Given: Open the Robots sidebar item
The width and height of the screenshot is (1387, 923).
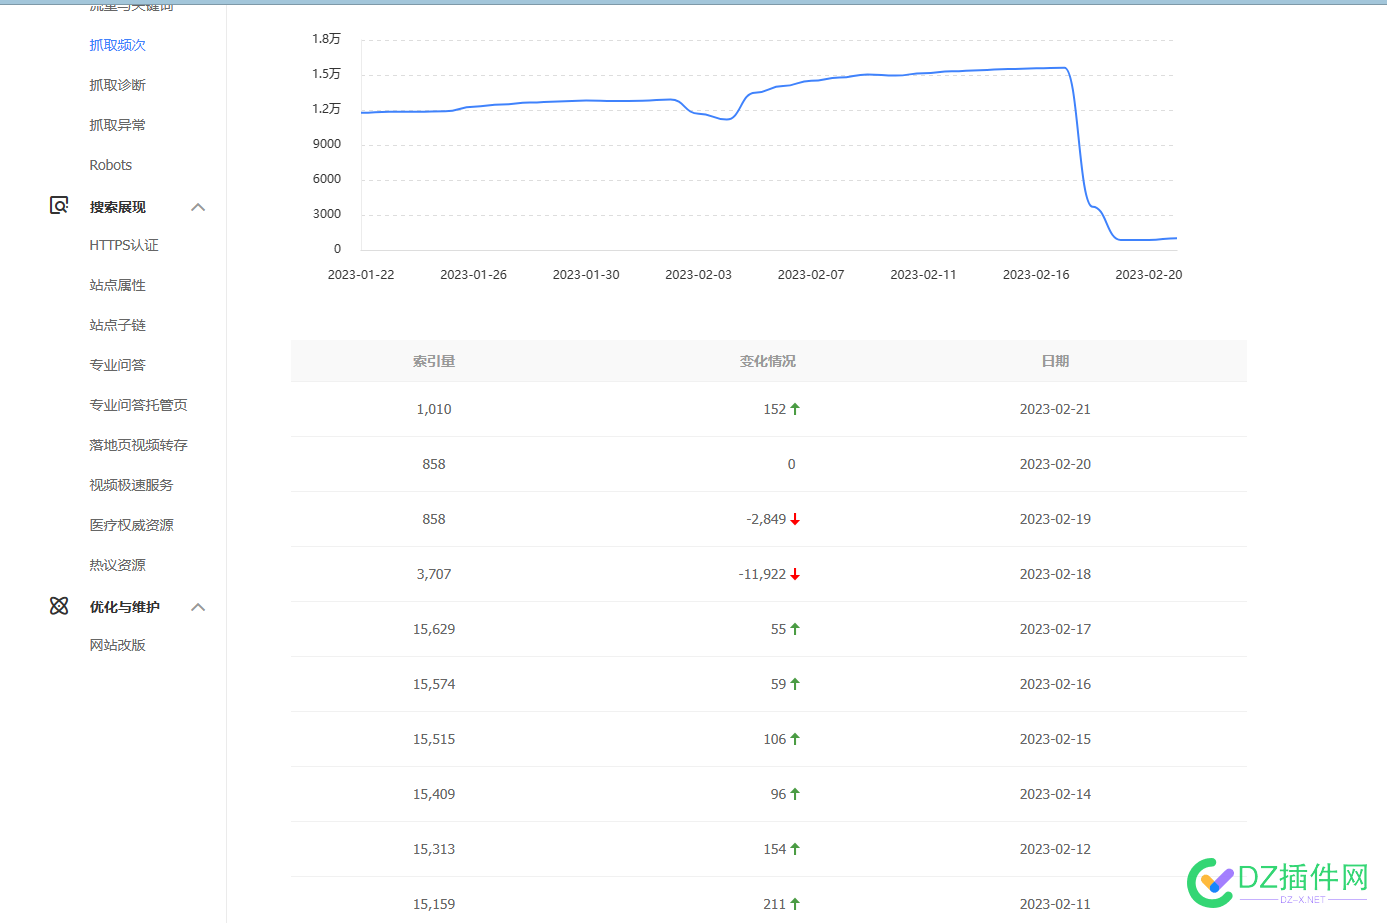Looking at the screenshot, I should (110, 165).
